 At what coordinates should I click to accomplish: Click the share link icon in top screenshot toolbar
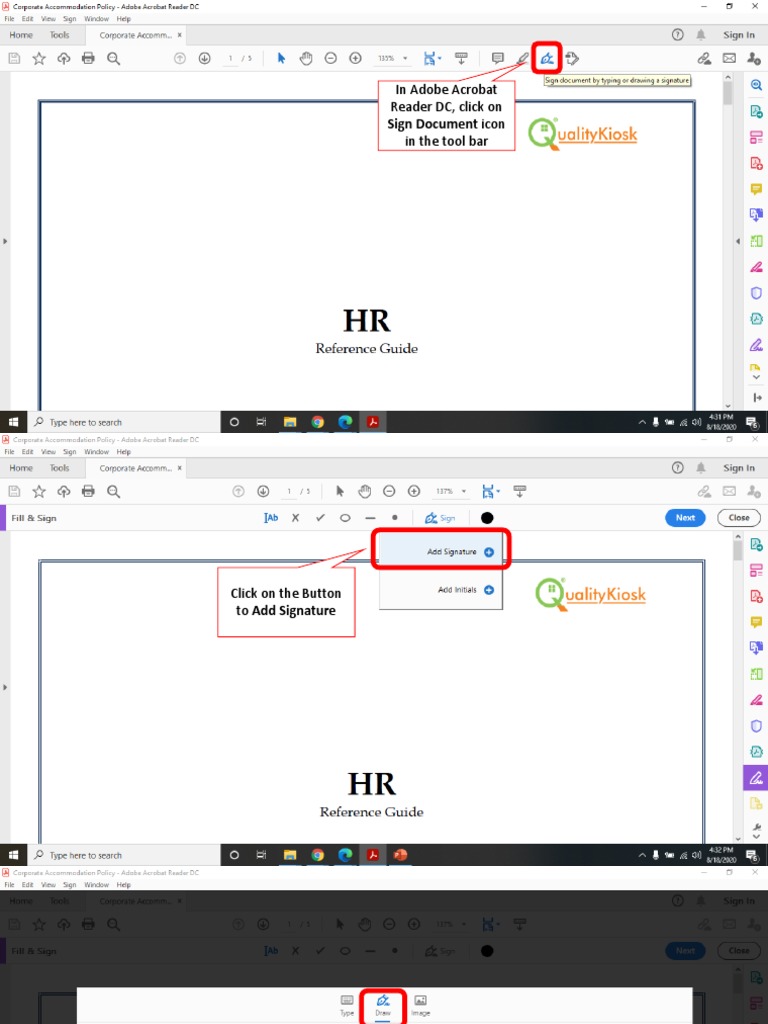click(704, 58)
